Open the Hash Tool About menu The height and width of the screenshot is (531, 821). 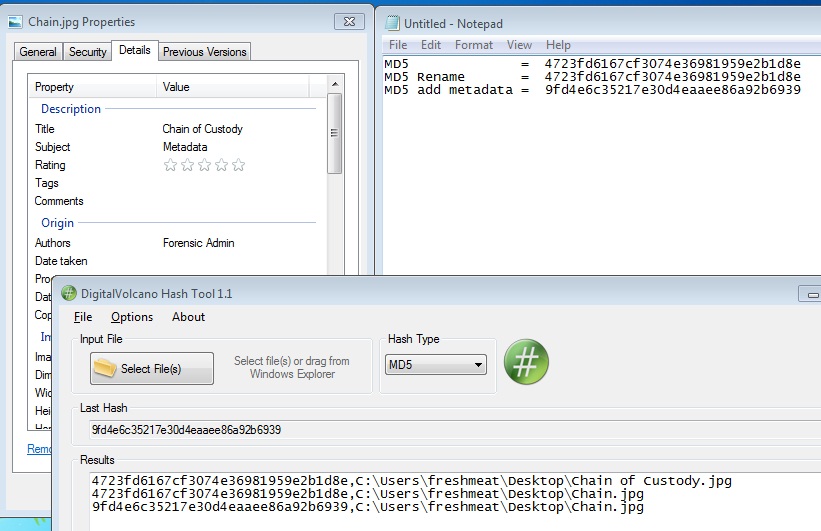tap(188, 317)
